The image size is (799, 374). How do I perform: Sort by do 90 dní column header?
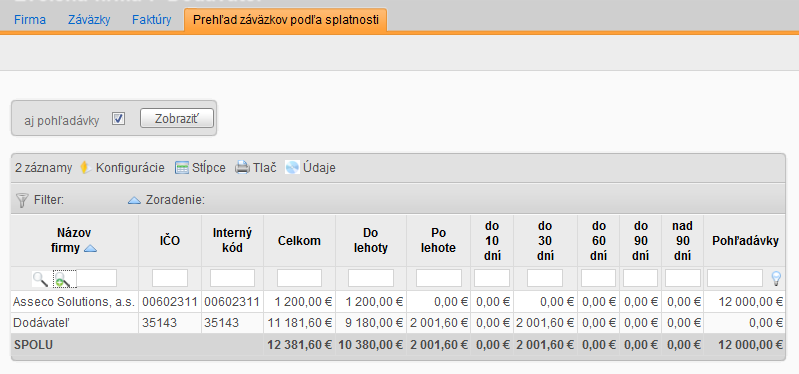[x=641, y=241]
